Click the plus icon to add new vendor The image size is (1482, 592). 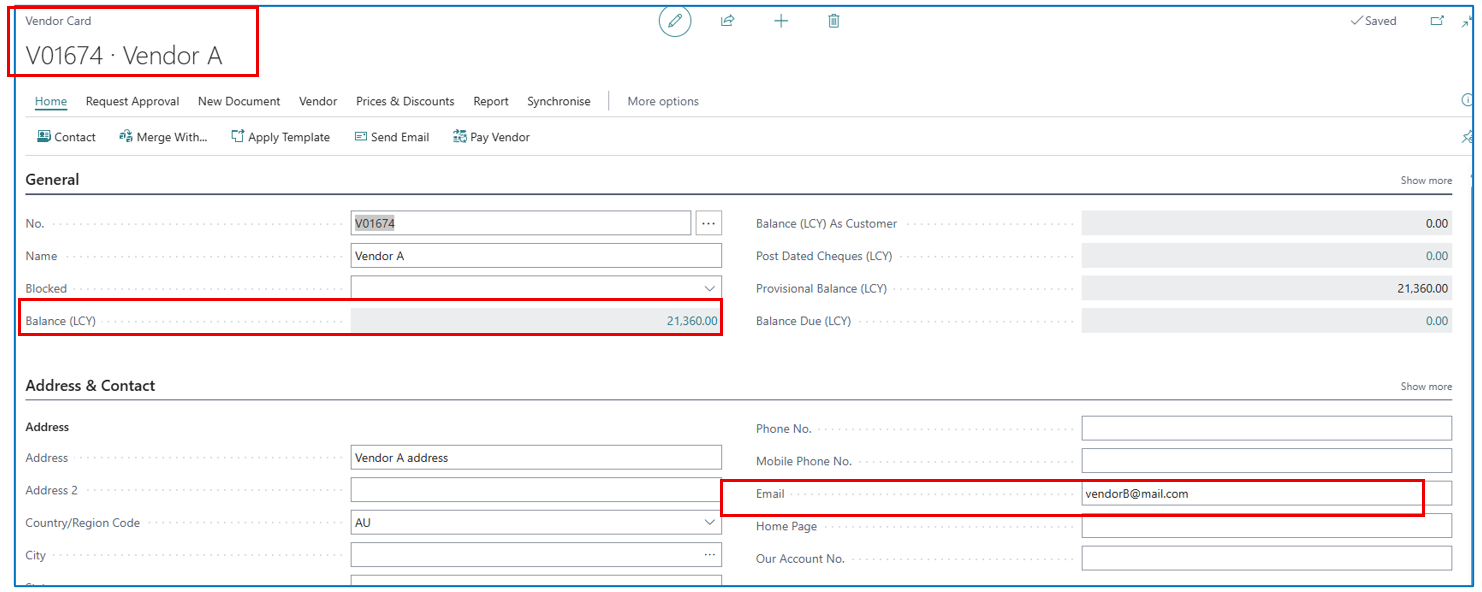[781, 21]
